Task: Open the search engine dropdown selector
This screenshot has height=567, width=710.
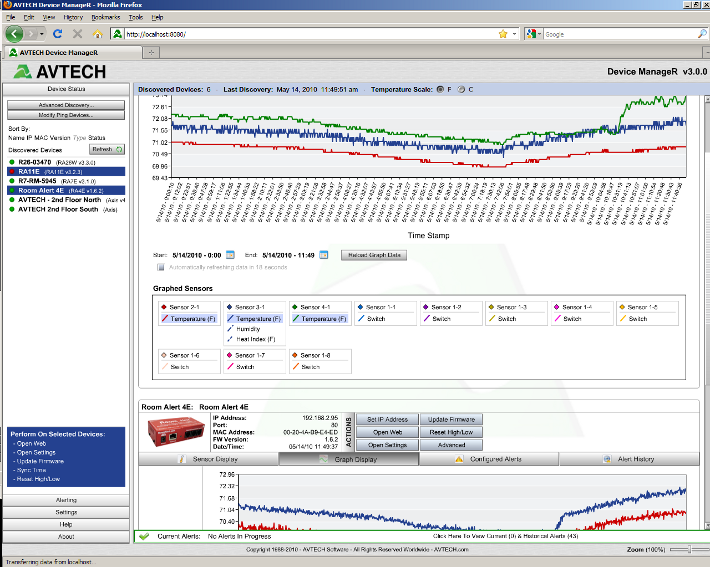Action: click(535, 34)
